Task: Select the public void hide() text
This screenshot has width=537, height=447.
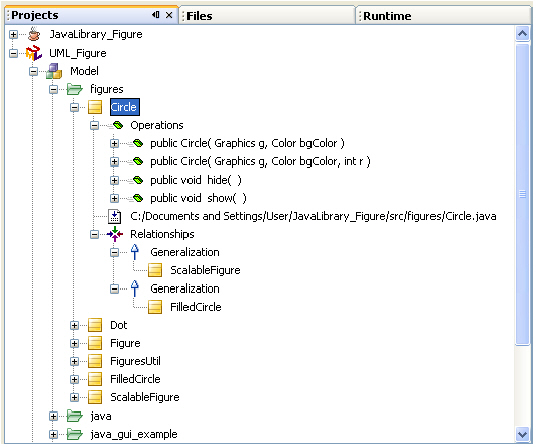Action: coord(196,180)
